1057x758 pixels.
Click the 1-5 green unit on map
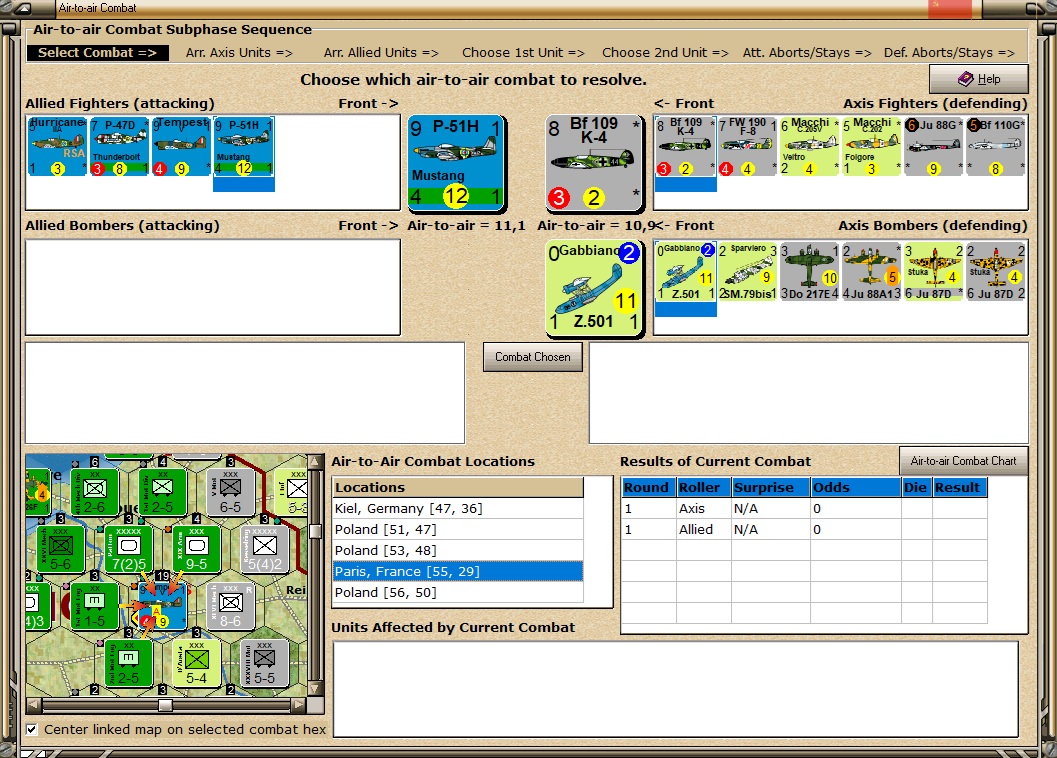click(94, 606)
